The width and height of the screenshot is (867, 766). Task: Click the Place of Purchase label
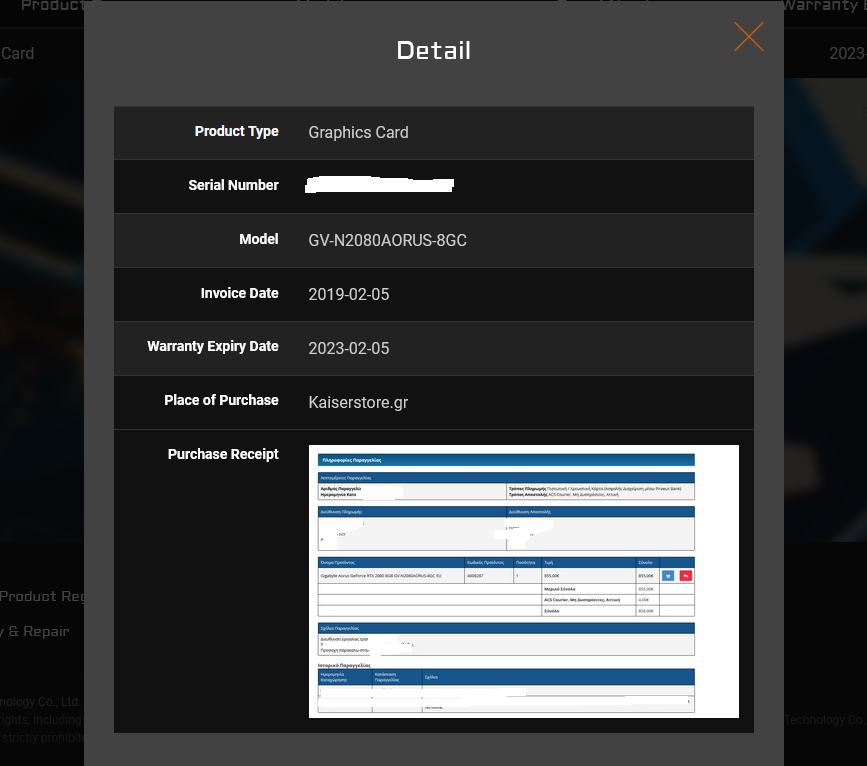tap(221, 400)
